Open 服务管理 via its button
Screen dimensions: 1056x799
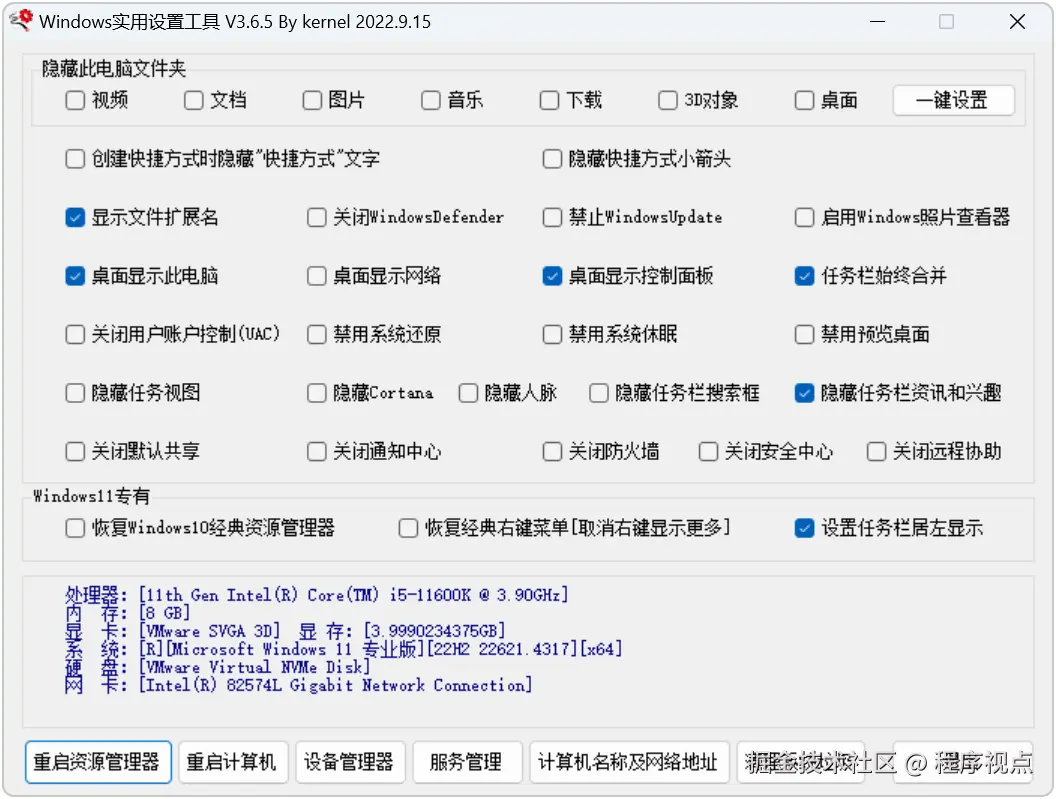[467, 763]
